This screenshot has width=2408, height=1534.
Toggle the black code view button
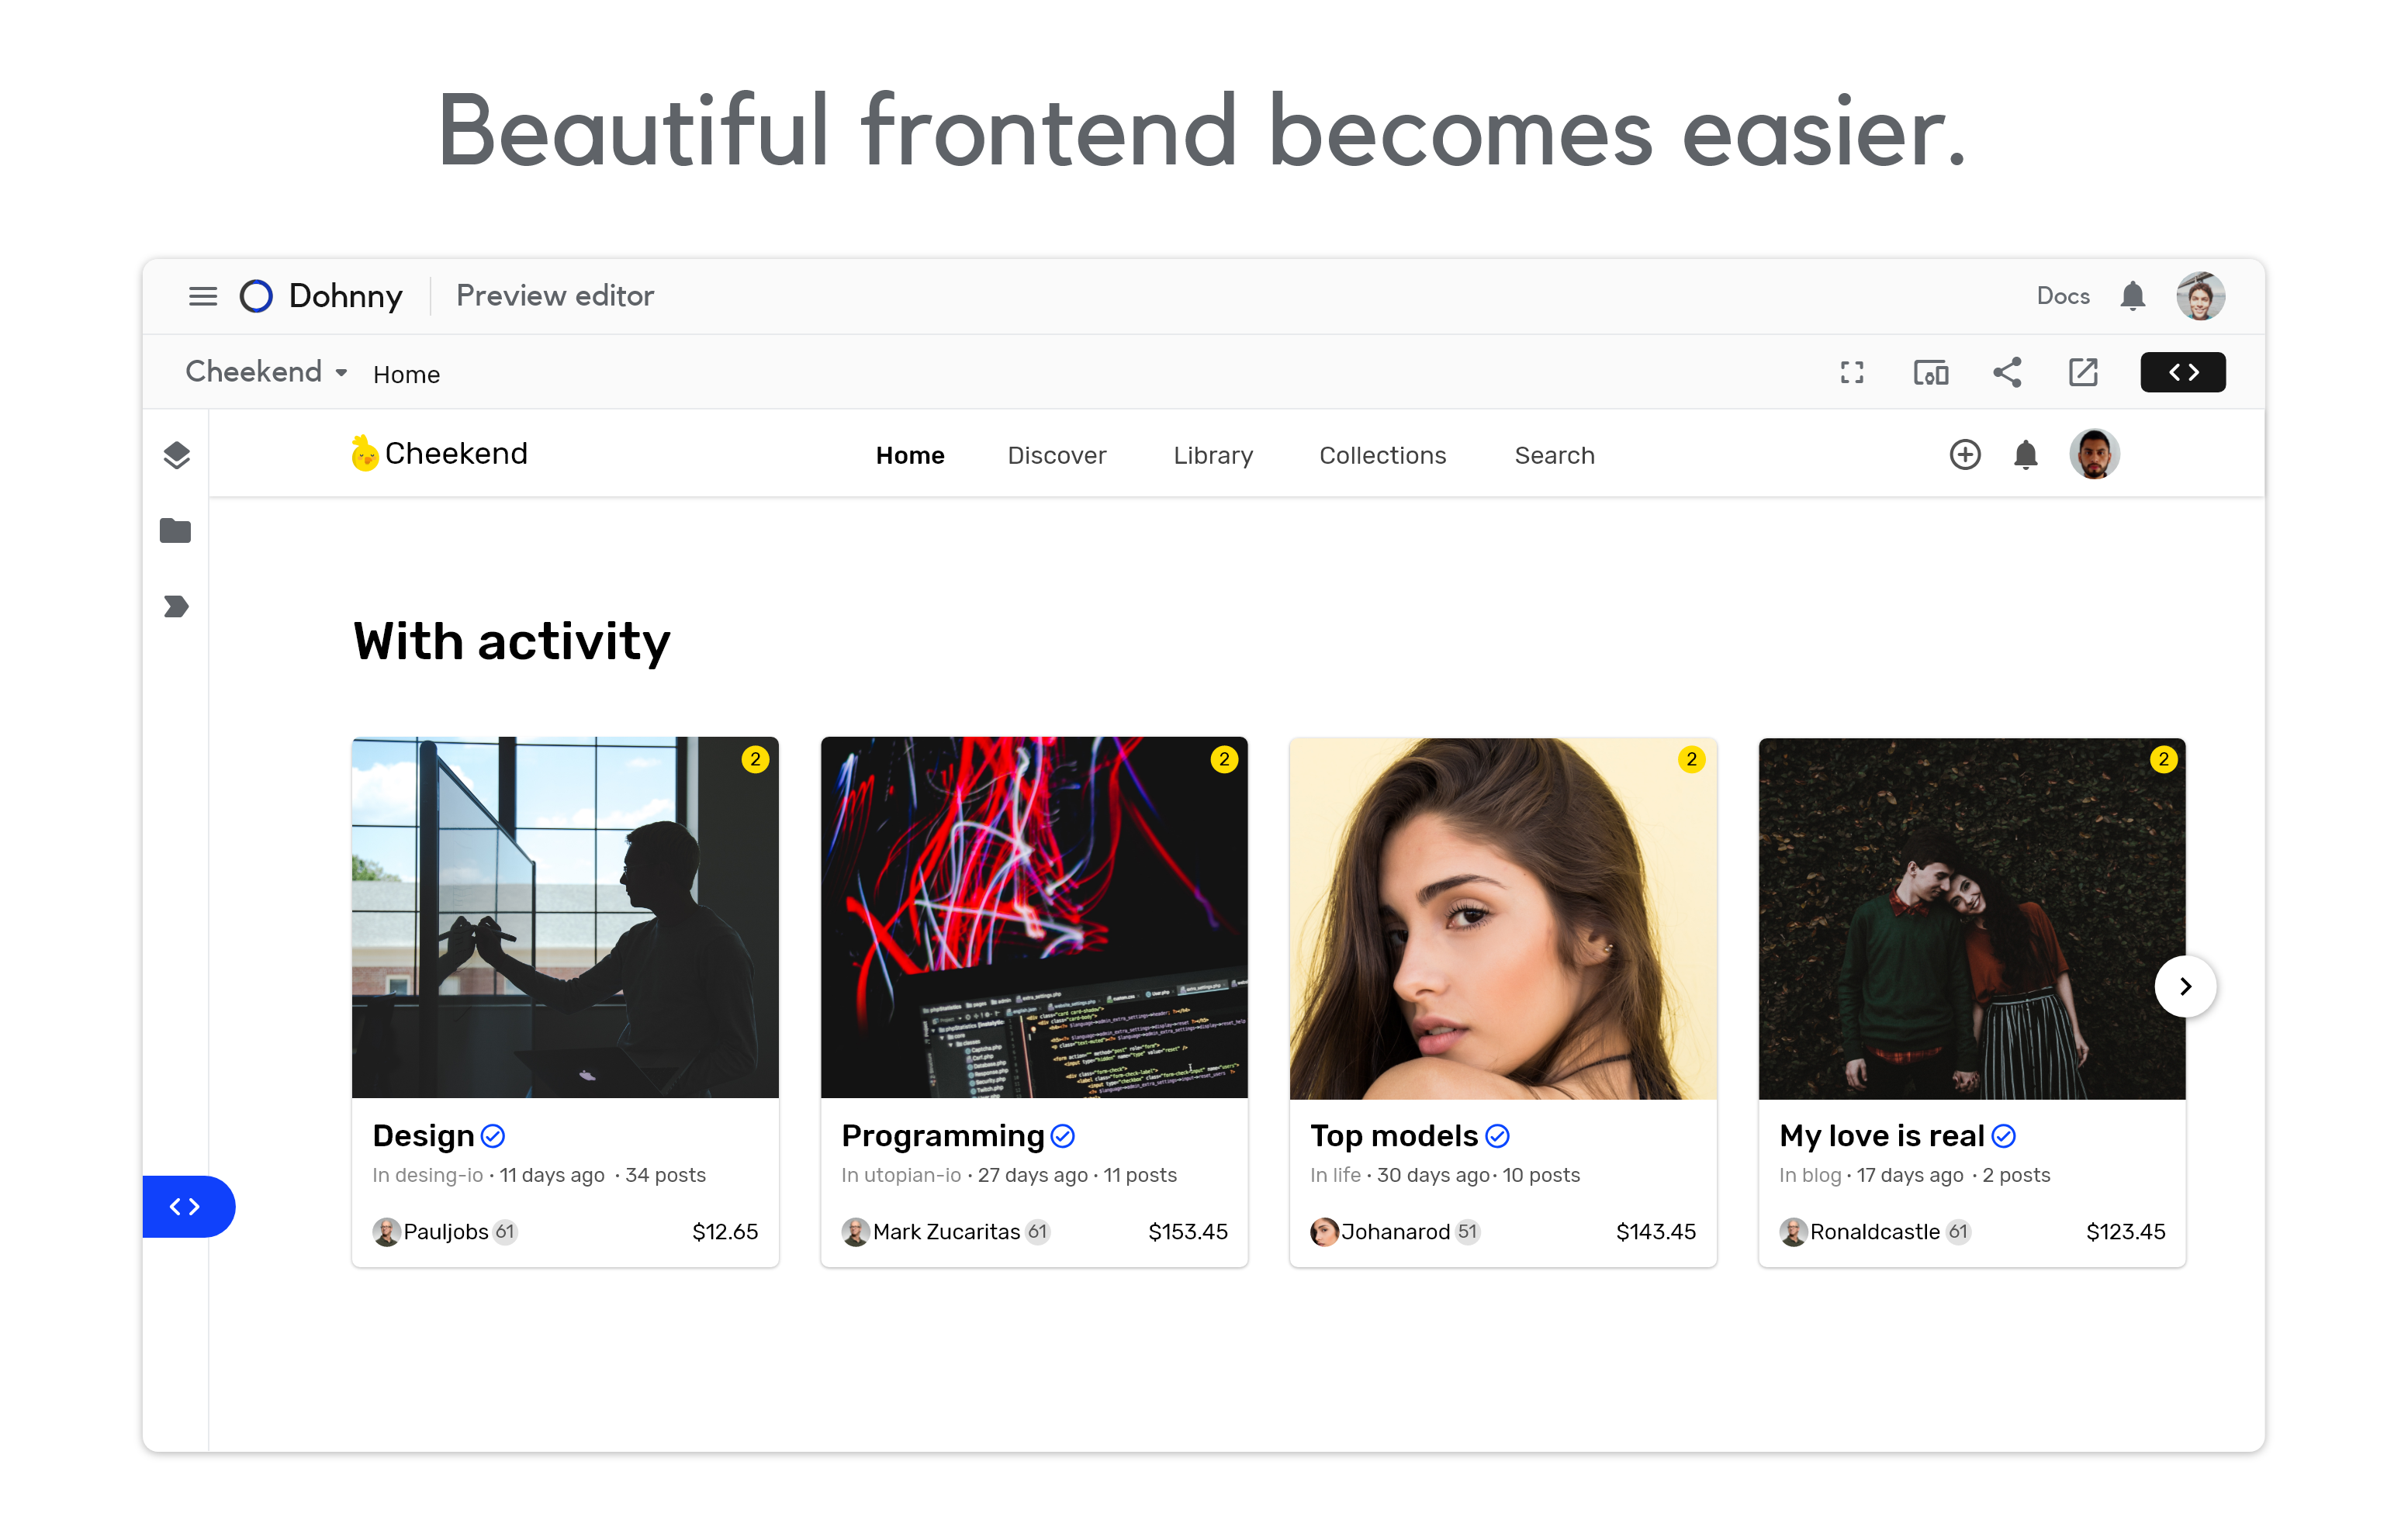point(2183,373)
